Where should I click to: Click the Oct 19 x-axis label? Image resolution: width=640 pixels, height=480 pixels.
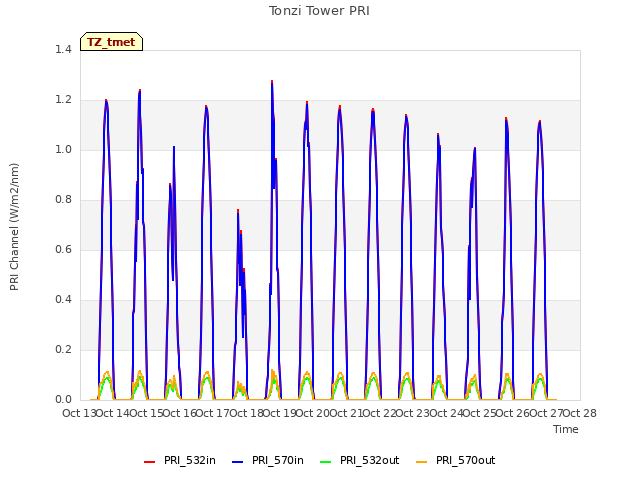[x=280, y=413]
